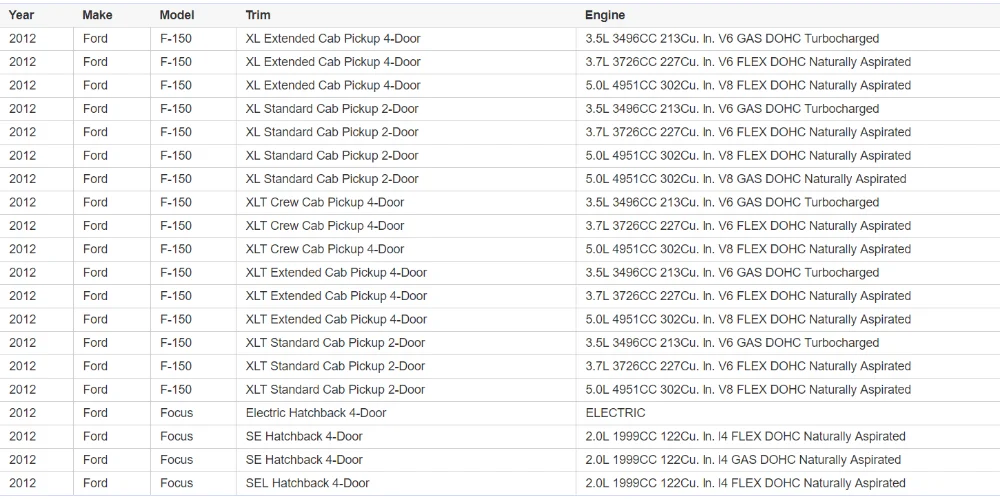This screenshot has height=499, width=1000.
Task: Select first XLT Extended Cab Pickup trim cell
Action: pyautogui.click(x=336, y=272)
